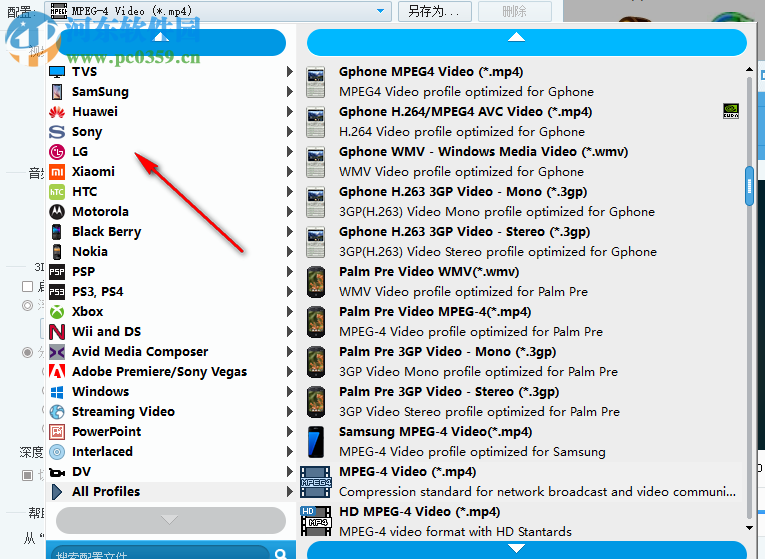Image resolution: width=765 pixels, height=559 pixels.
Task: Open the Adobe Premiere/Sony Vegas category
Action: [x=171, y=372]
